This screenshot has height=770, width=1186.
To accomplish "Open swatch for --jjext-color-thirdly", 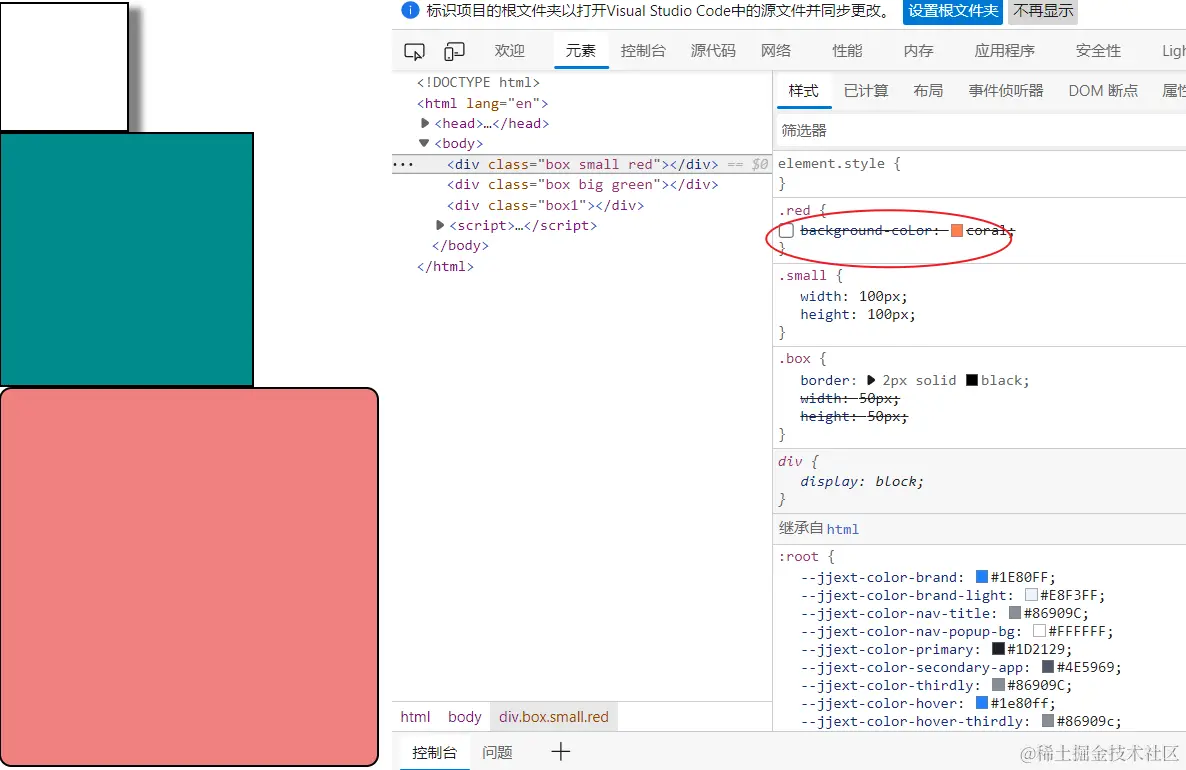I will [x=998, y=685].
